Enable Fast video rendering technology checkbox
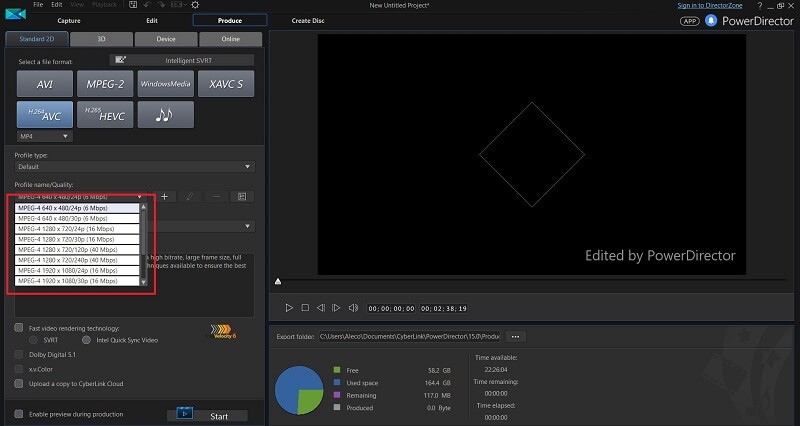Viewport: 800px width, 426px height. coord(19,328)
